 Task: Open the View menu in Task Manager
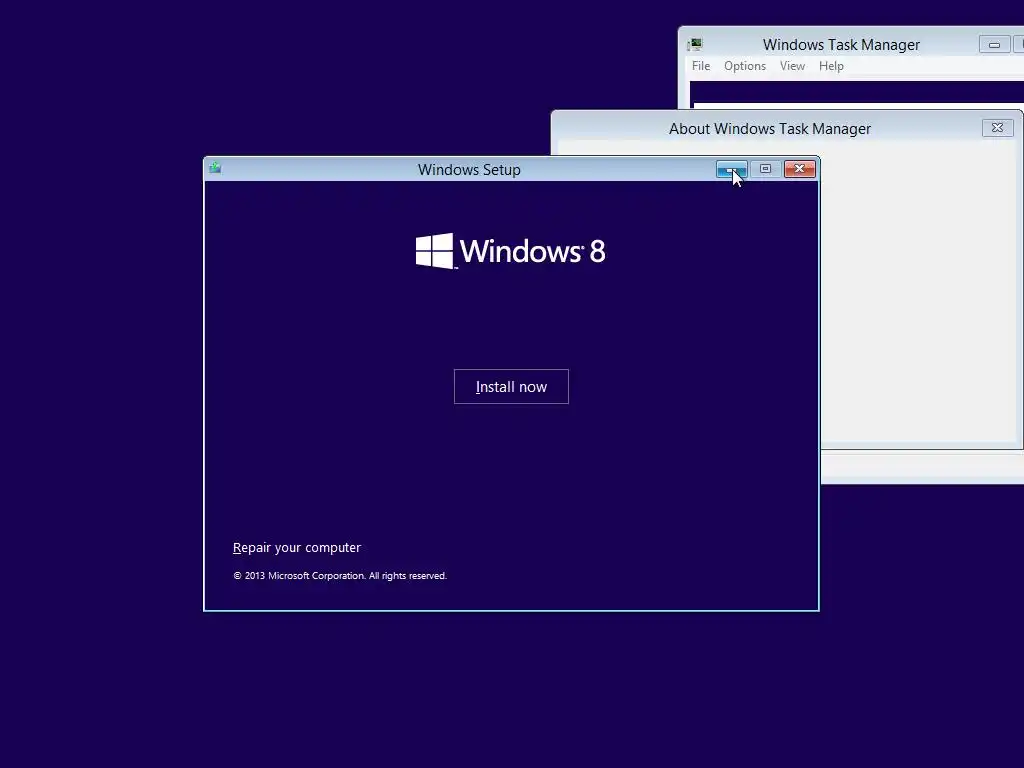tap(792, 66)
